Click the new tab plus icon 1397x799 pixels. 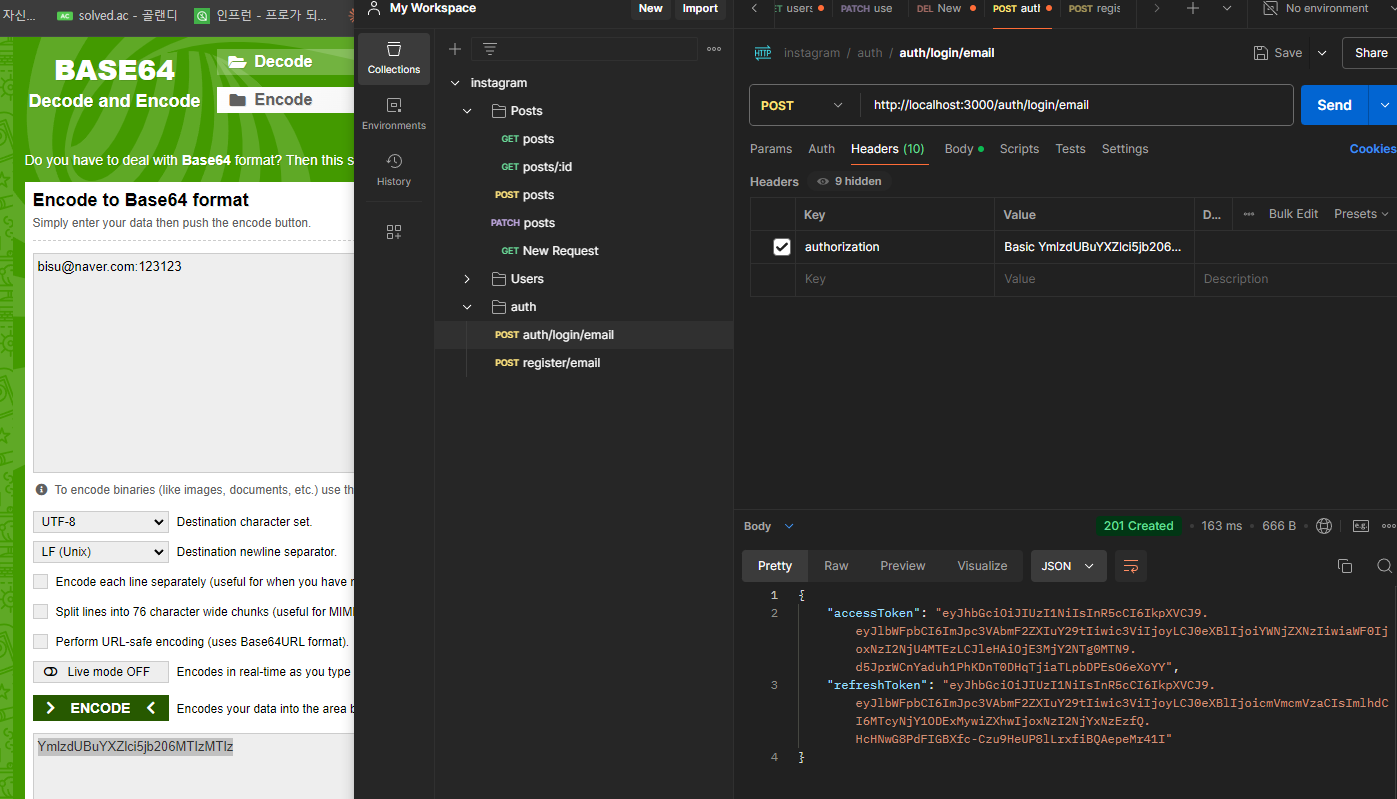(x=1192, y=8)
